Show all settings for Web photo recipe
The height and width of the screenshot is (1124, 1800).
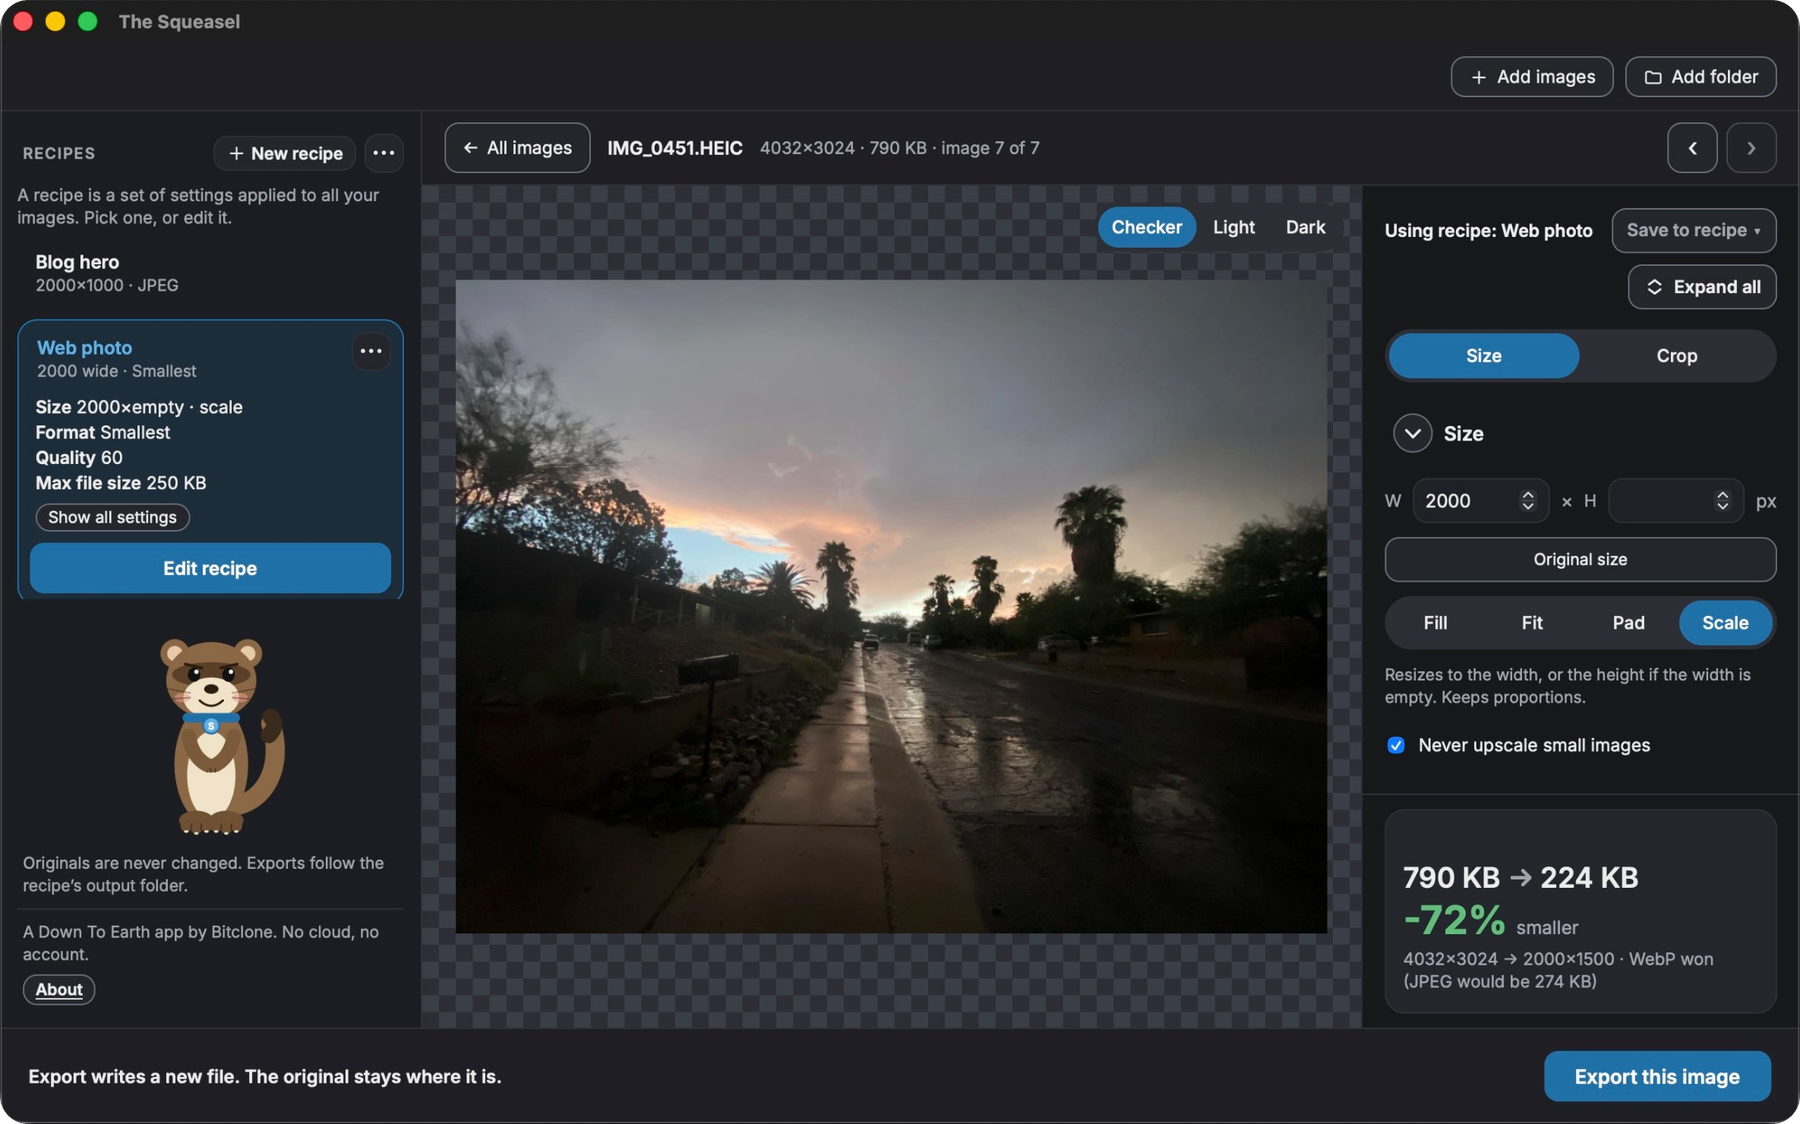pos(112,517)
